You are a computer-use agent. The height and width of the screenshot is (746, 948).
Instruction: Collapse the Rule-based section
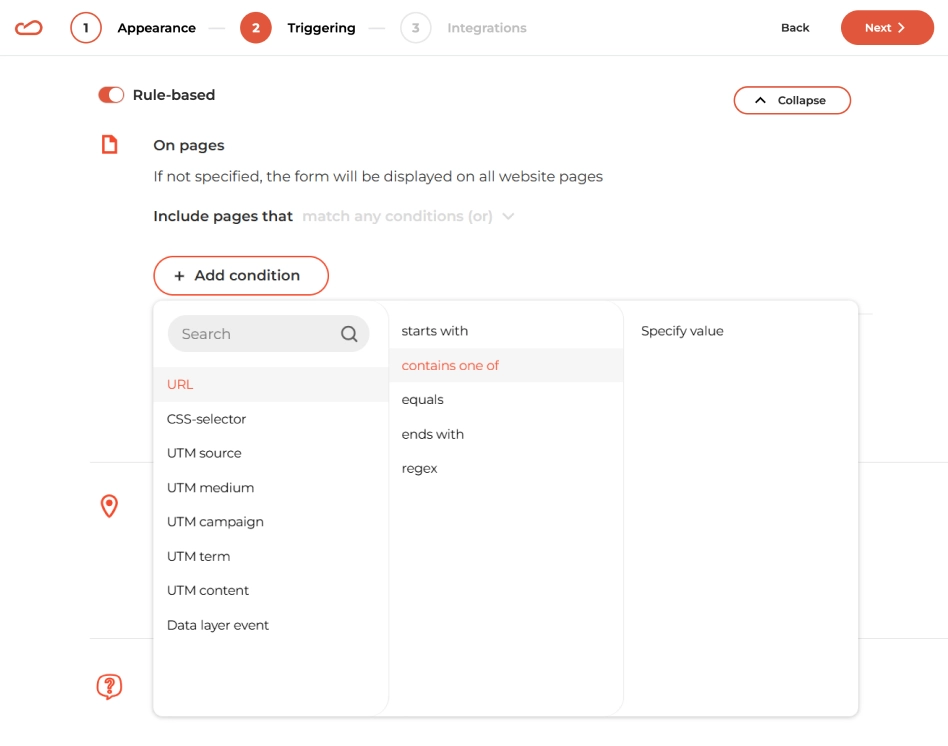click(792, 100)
